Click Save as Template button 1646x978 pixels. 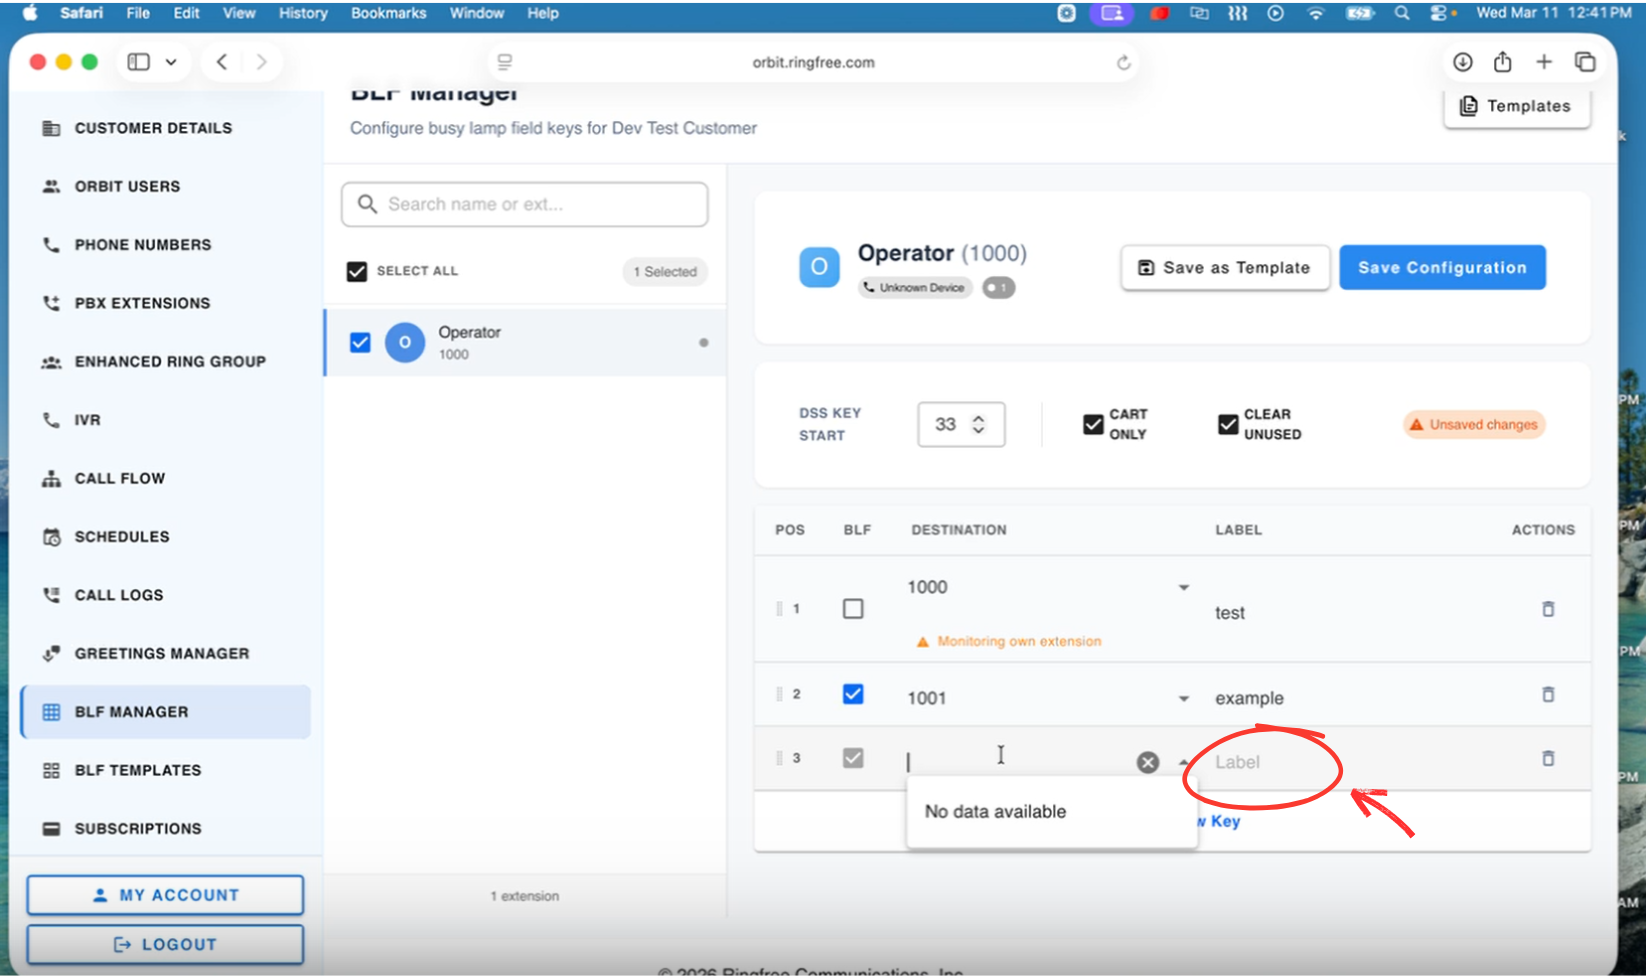(x=1225, y=268)
